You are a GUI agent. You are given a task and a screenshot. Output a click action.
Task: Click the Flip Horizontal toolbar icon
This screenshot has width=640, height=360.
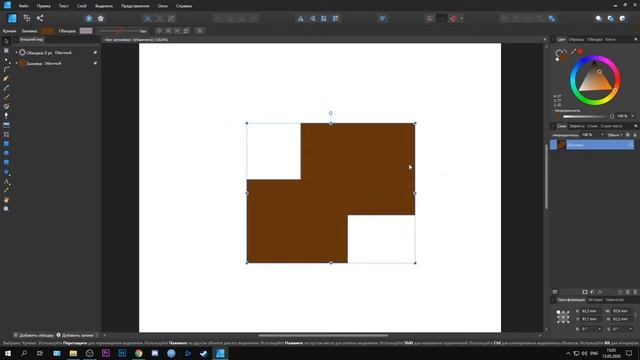(300, 18)
